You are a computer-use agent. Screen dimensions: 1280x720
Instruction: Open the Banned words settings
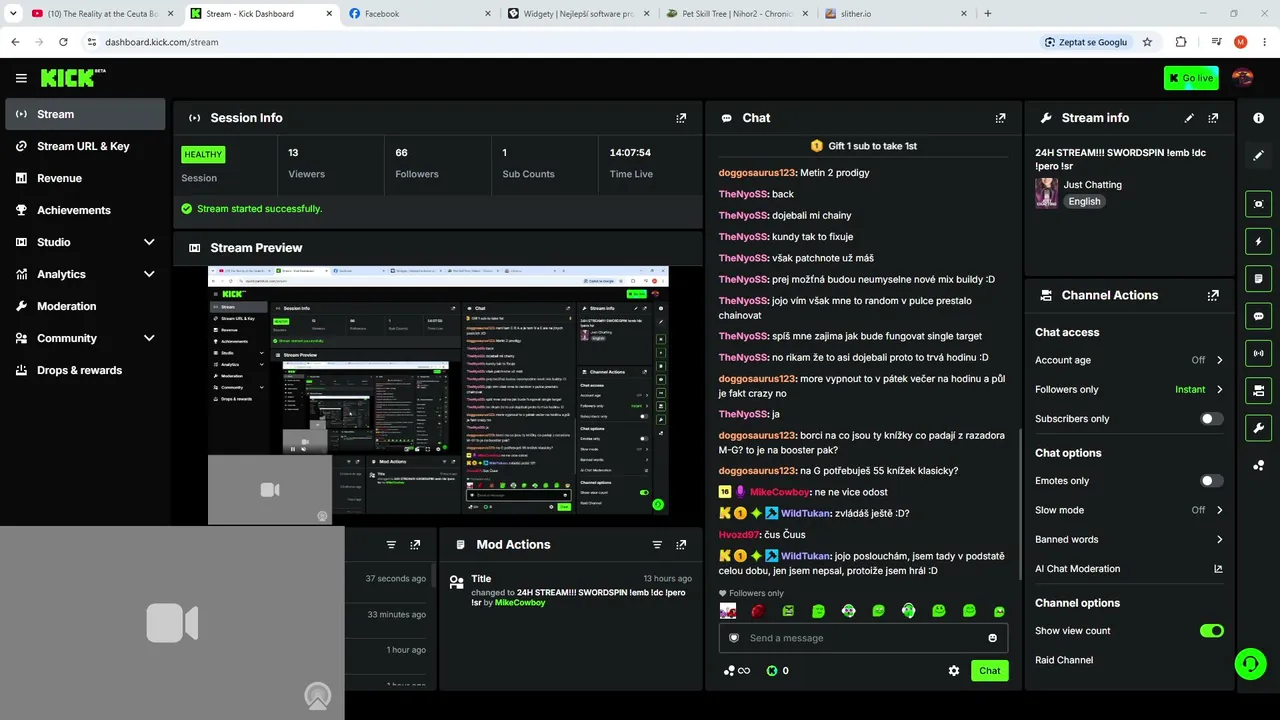click(1129, 540)
